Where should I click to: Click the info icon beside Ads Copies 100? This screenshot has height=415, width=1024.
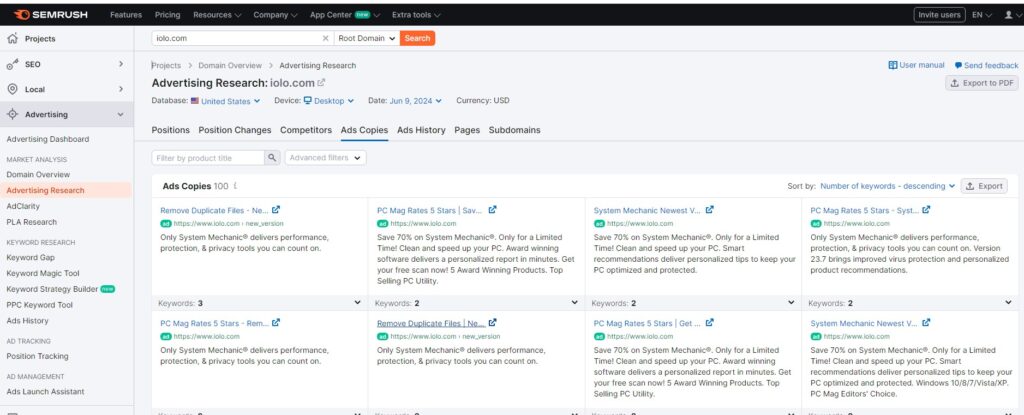coord(235,186)
